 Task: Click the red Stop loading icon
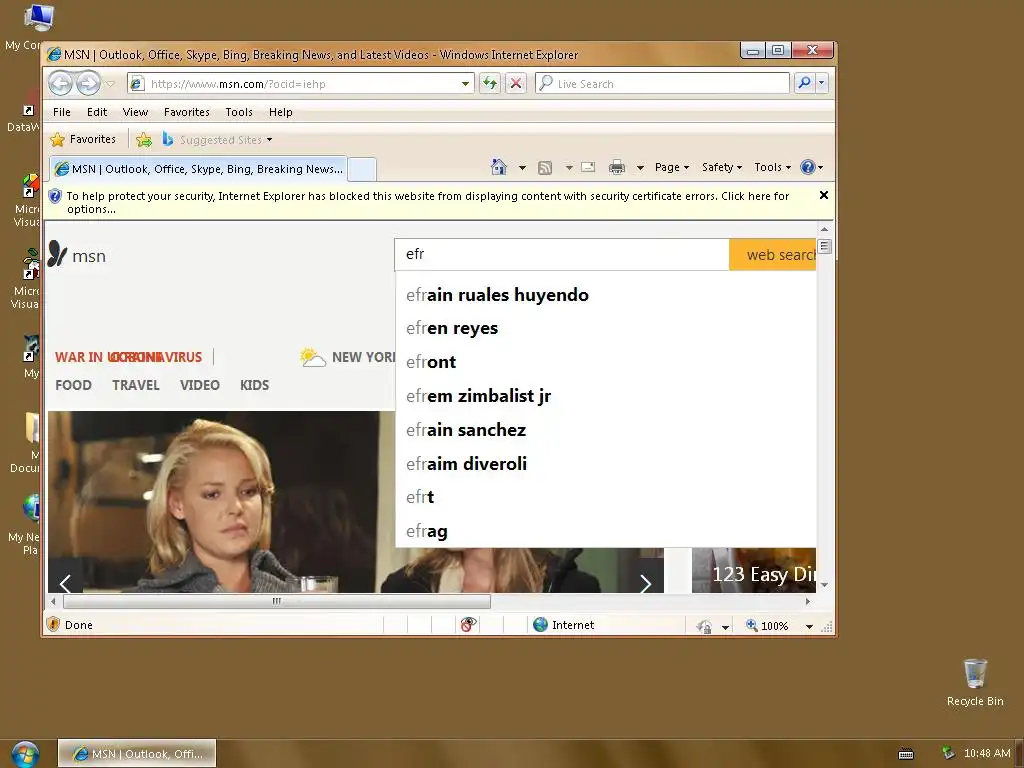point(516,84)
